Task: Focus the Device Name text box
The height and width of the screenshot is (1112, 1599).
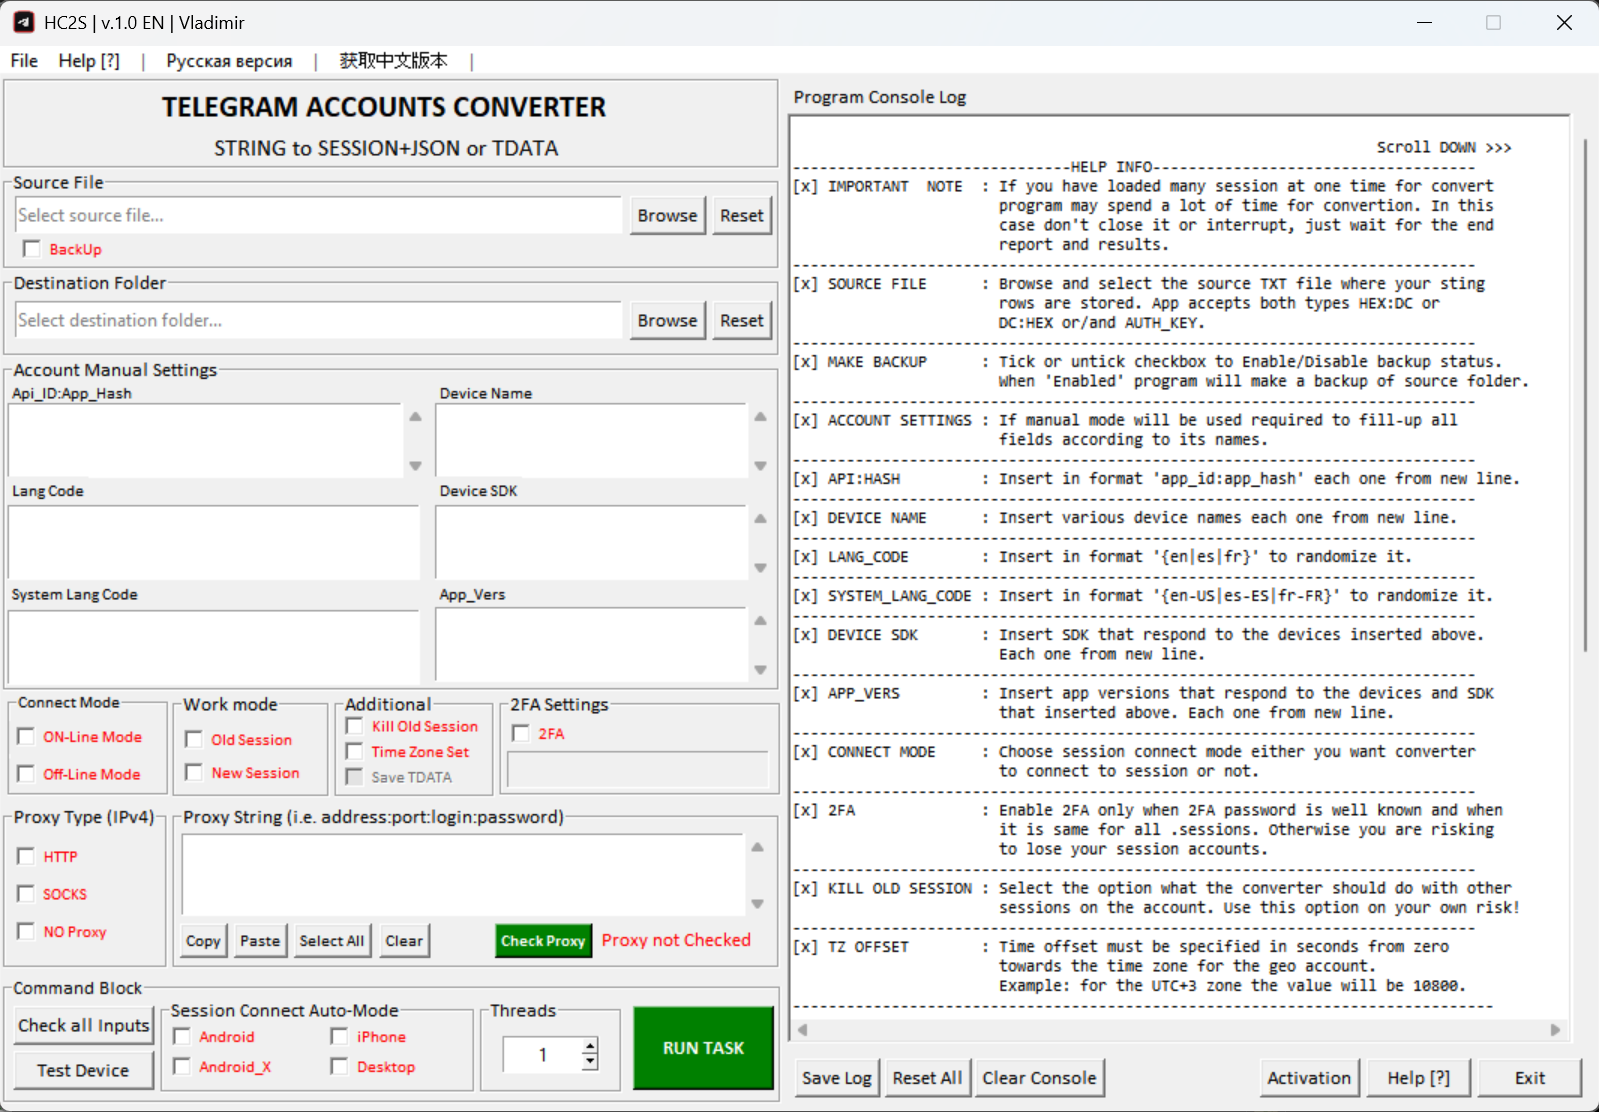Action: click(591, 441)
